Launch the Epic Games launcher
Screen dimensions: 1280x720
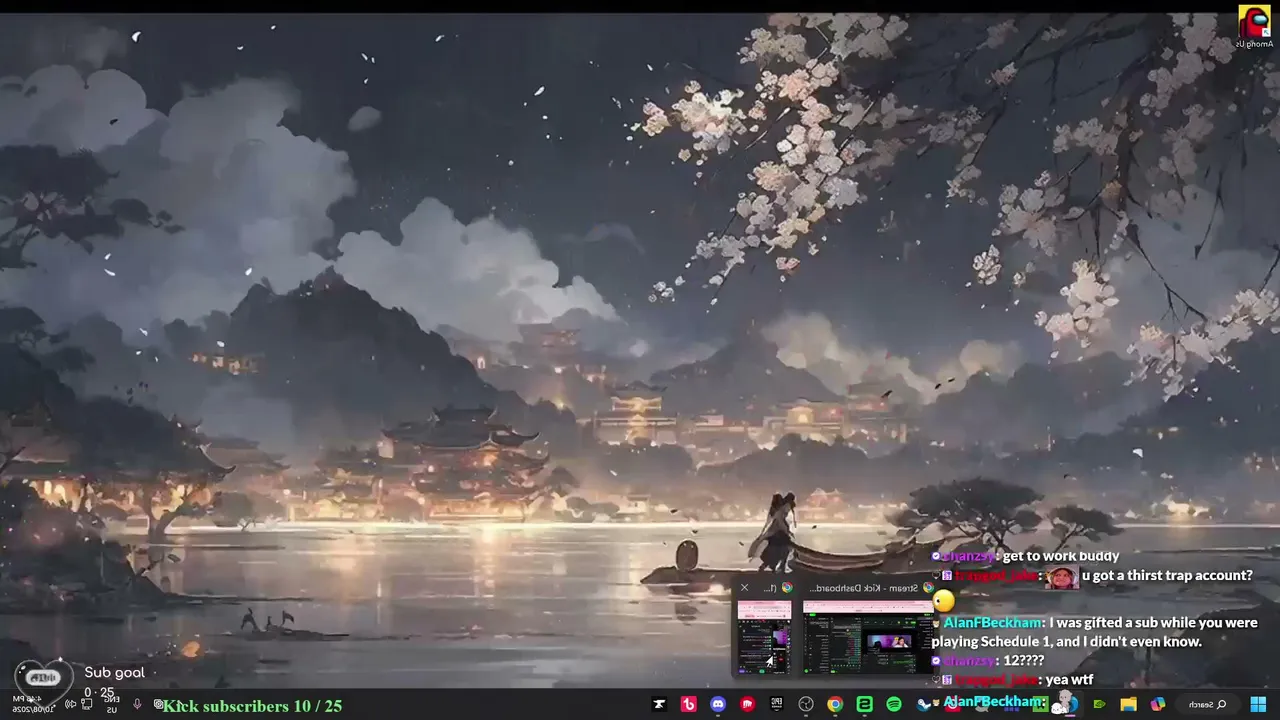pos(777,704)
